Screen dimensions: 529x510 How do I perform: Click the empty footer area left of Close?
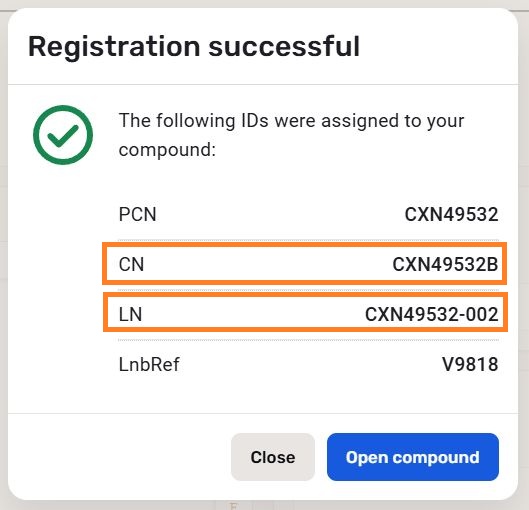point(119,457)
